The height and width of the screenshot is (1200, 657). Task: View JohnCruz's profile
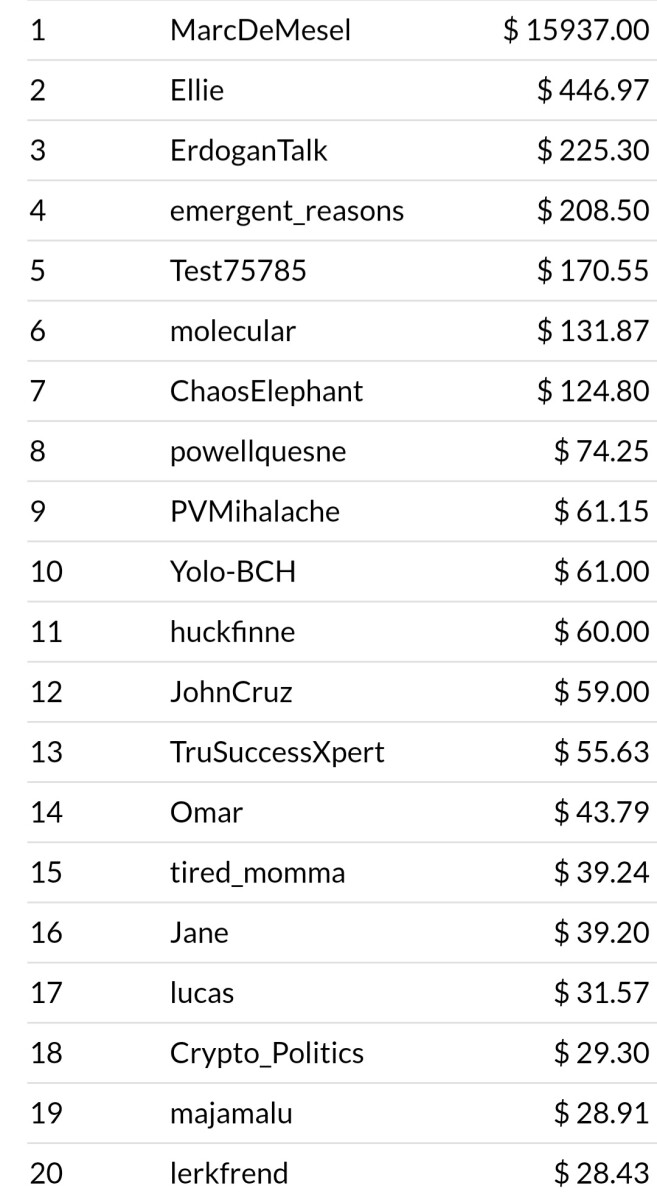point(231,692)
